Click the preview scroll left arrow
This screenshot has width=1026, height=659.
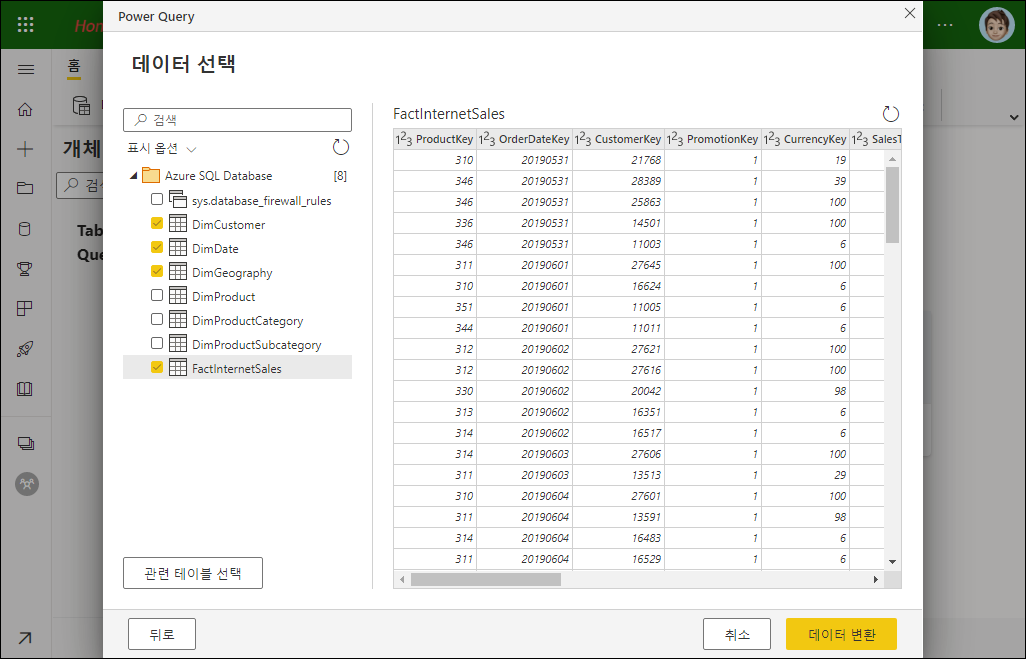(x=402, y=579)
